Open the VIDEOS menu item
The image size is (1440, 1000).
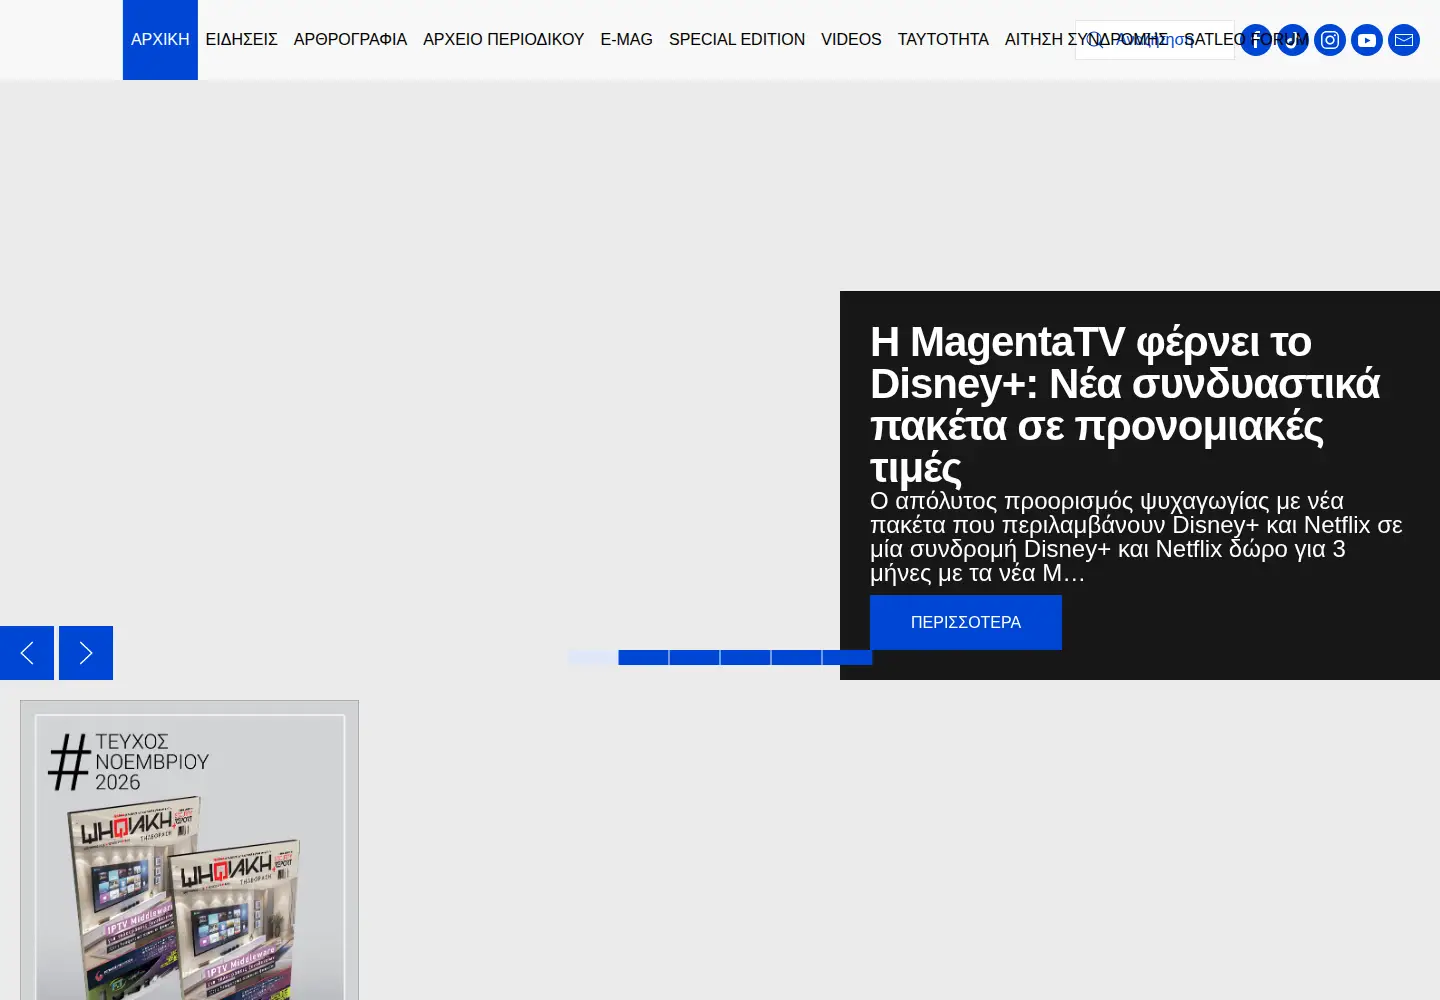pyautogui.click(x=851, y=40)
